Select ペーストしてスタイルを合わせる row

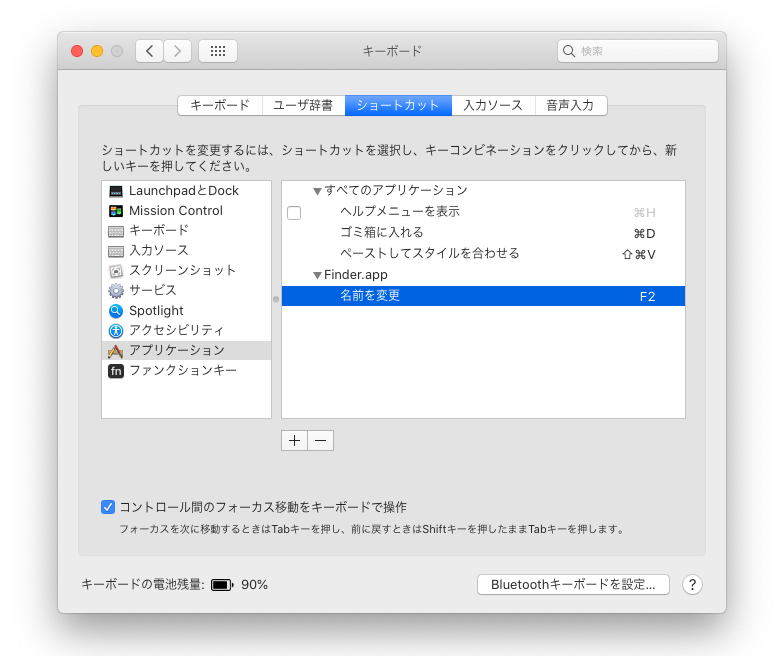tap(484, 254)
